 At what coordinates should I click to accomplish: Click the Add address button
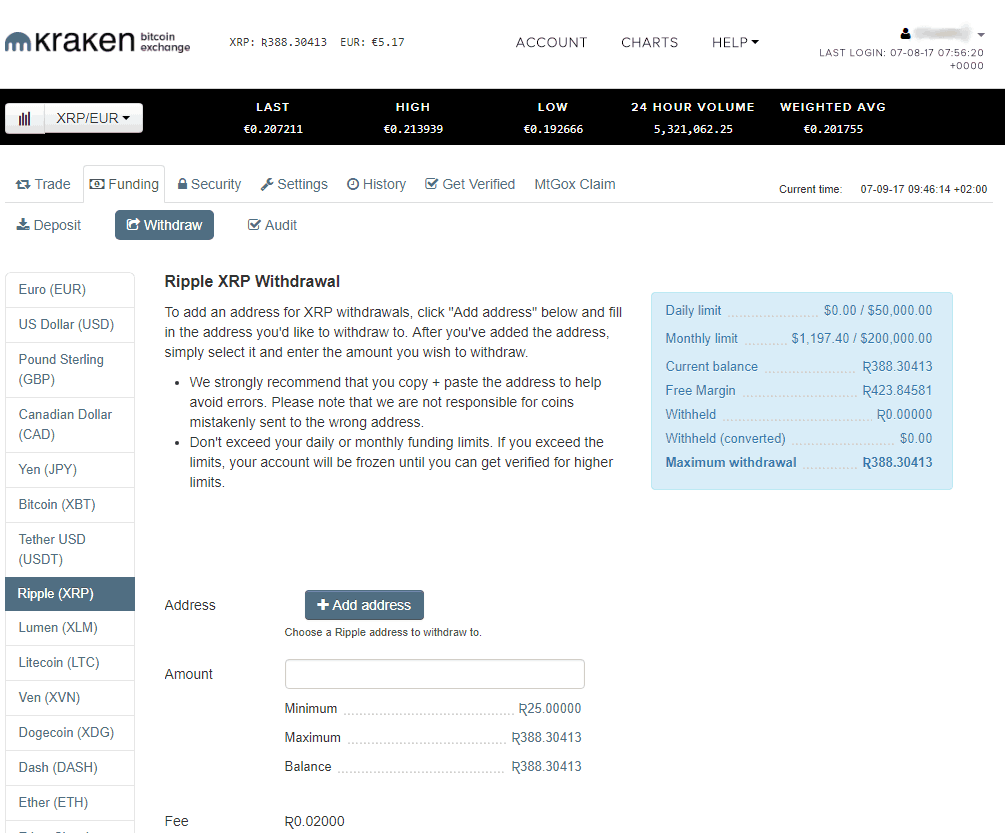[364, 605]
